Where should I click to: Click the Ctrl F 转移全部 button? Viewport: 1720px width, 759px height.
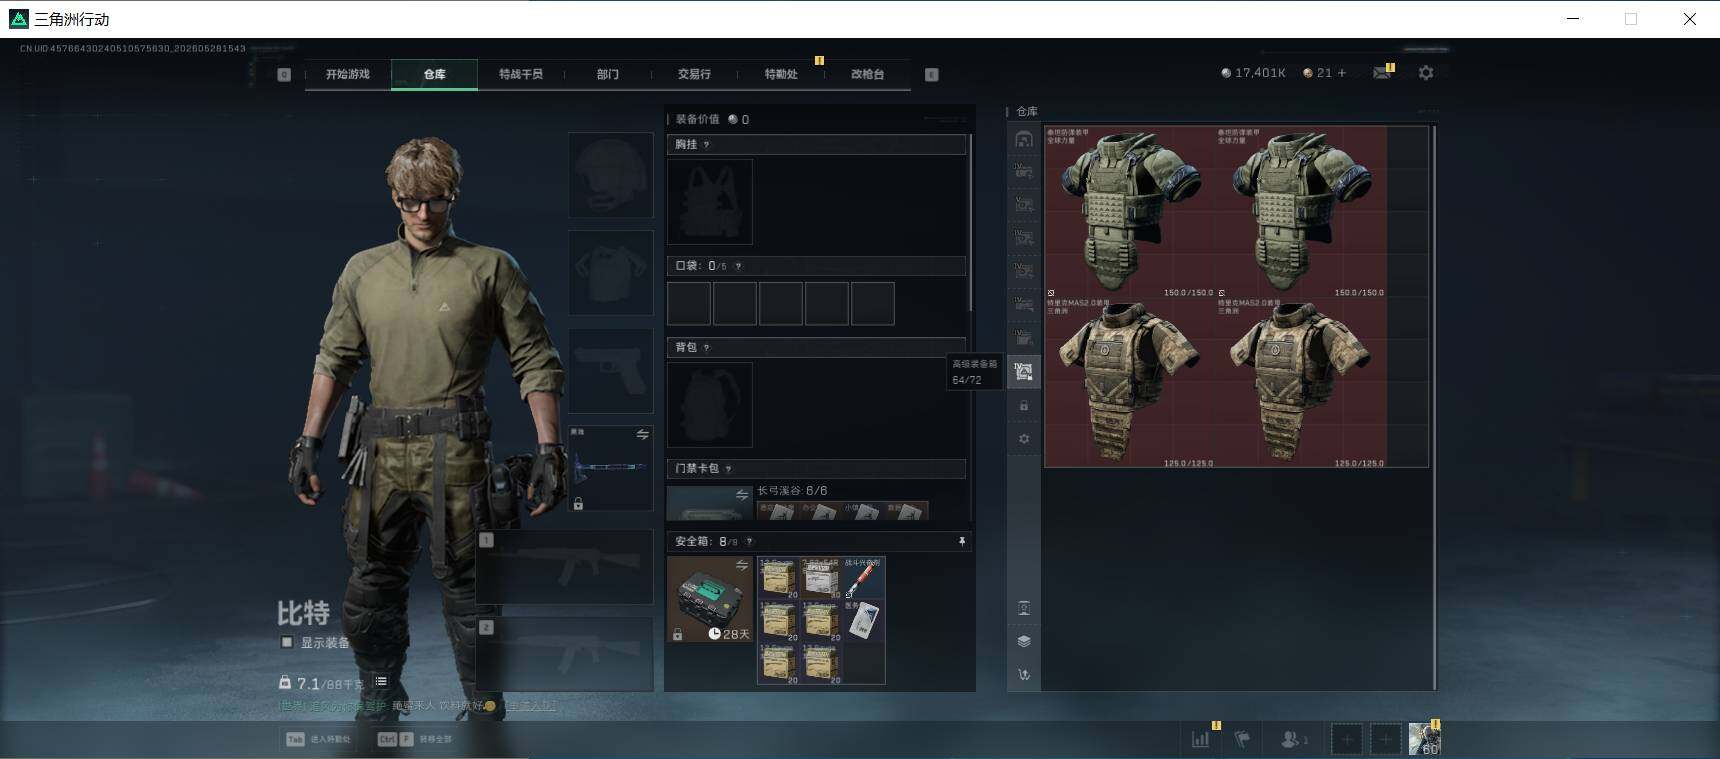[414, 739]
